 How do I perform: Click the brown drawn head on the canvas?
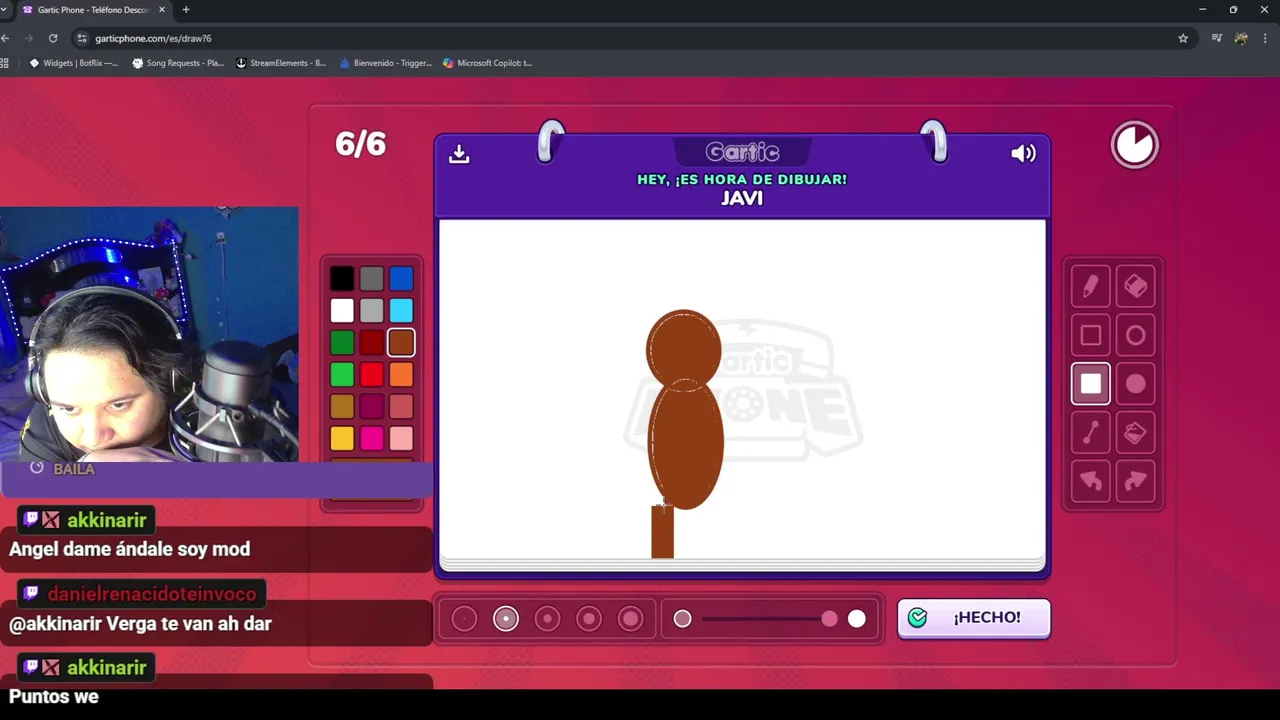tap(684, 348)
